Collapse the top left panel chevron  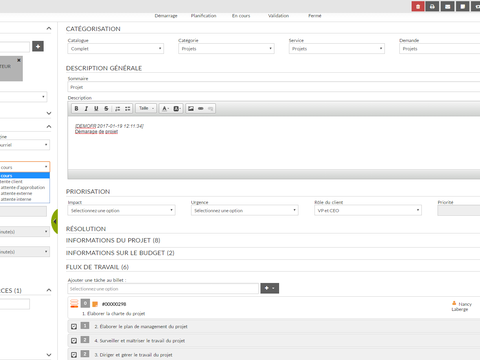pos(49,28)
